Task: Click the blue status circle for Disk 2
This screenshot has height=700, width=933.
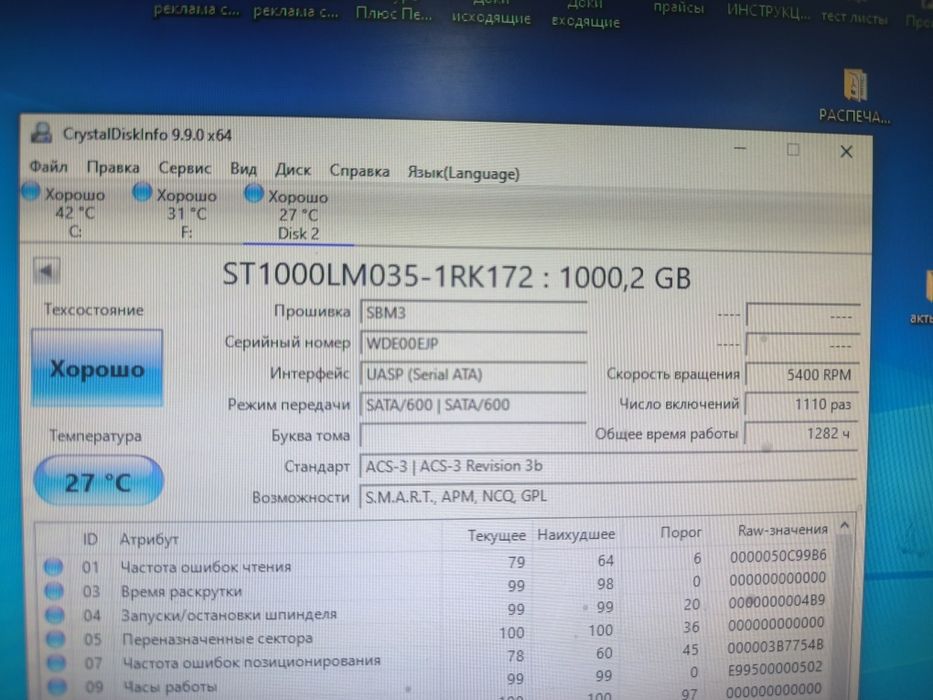Action: click(x=253, y=193)
